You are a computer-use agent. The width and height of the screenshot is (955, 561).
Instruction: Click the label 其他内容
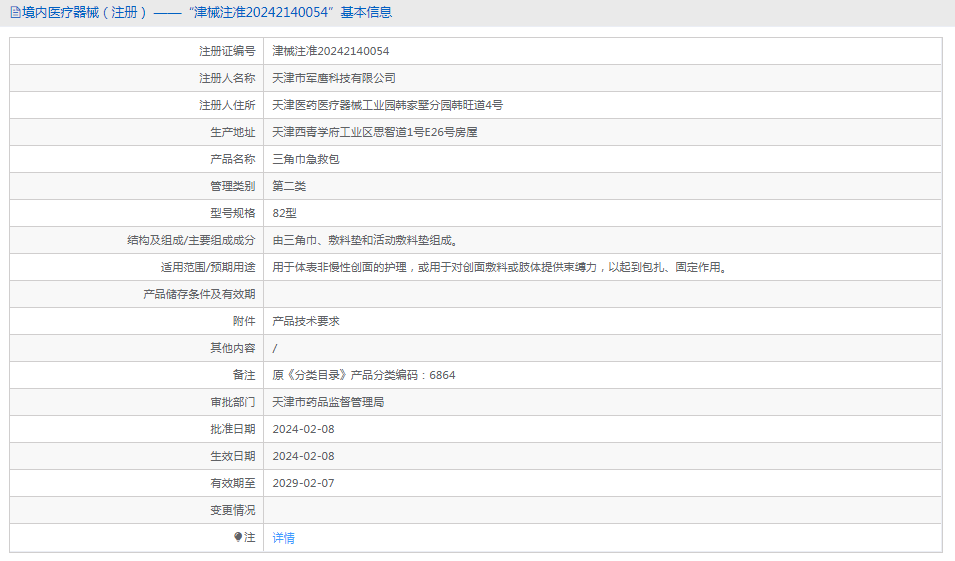pos(233,348)
